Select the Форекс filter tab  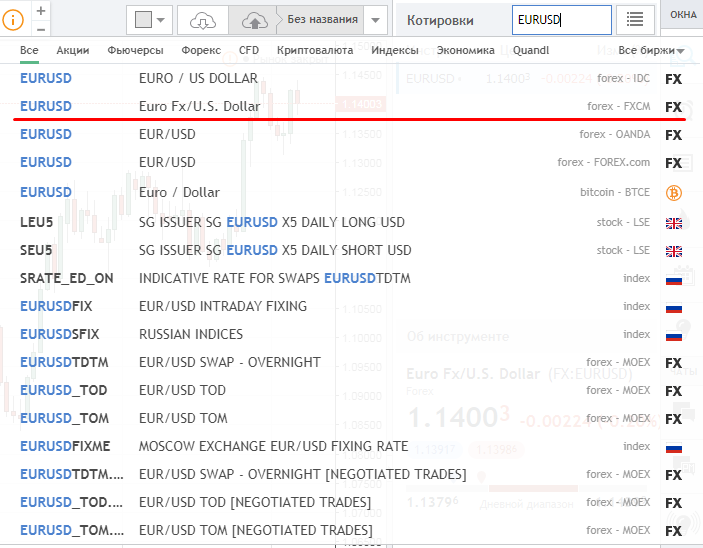pyautogui.click(x=201, y=50)
